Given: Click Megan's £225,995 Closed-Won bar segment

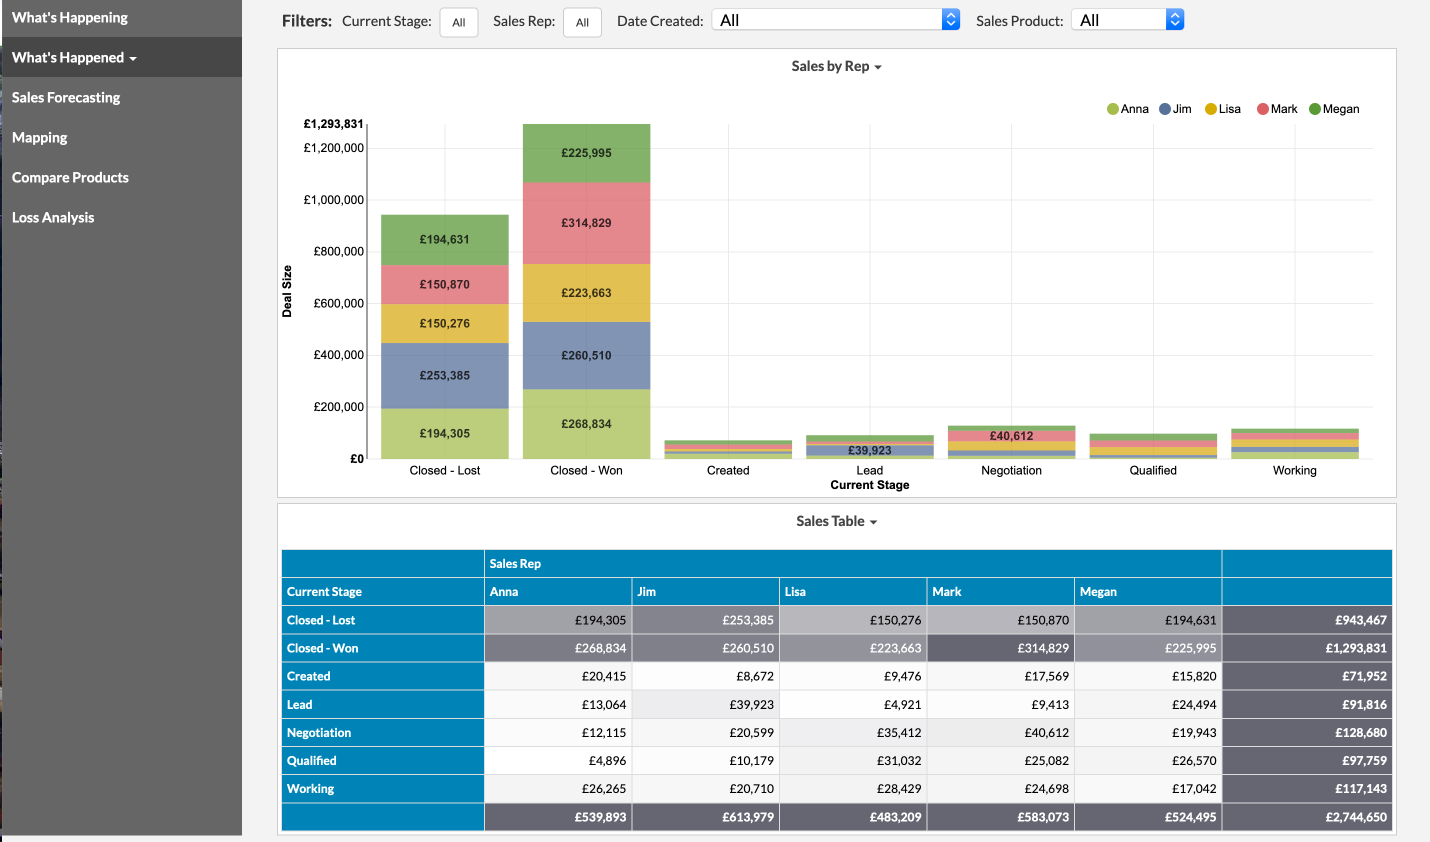Looking at the screenshot, I should point(586,155).
